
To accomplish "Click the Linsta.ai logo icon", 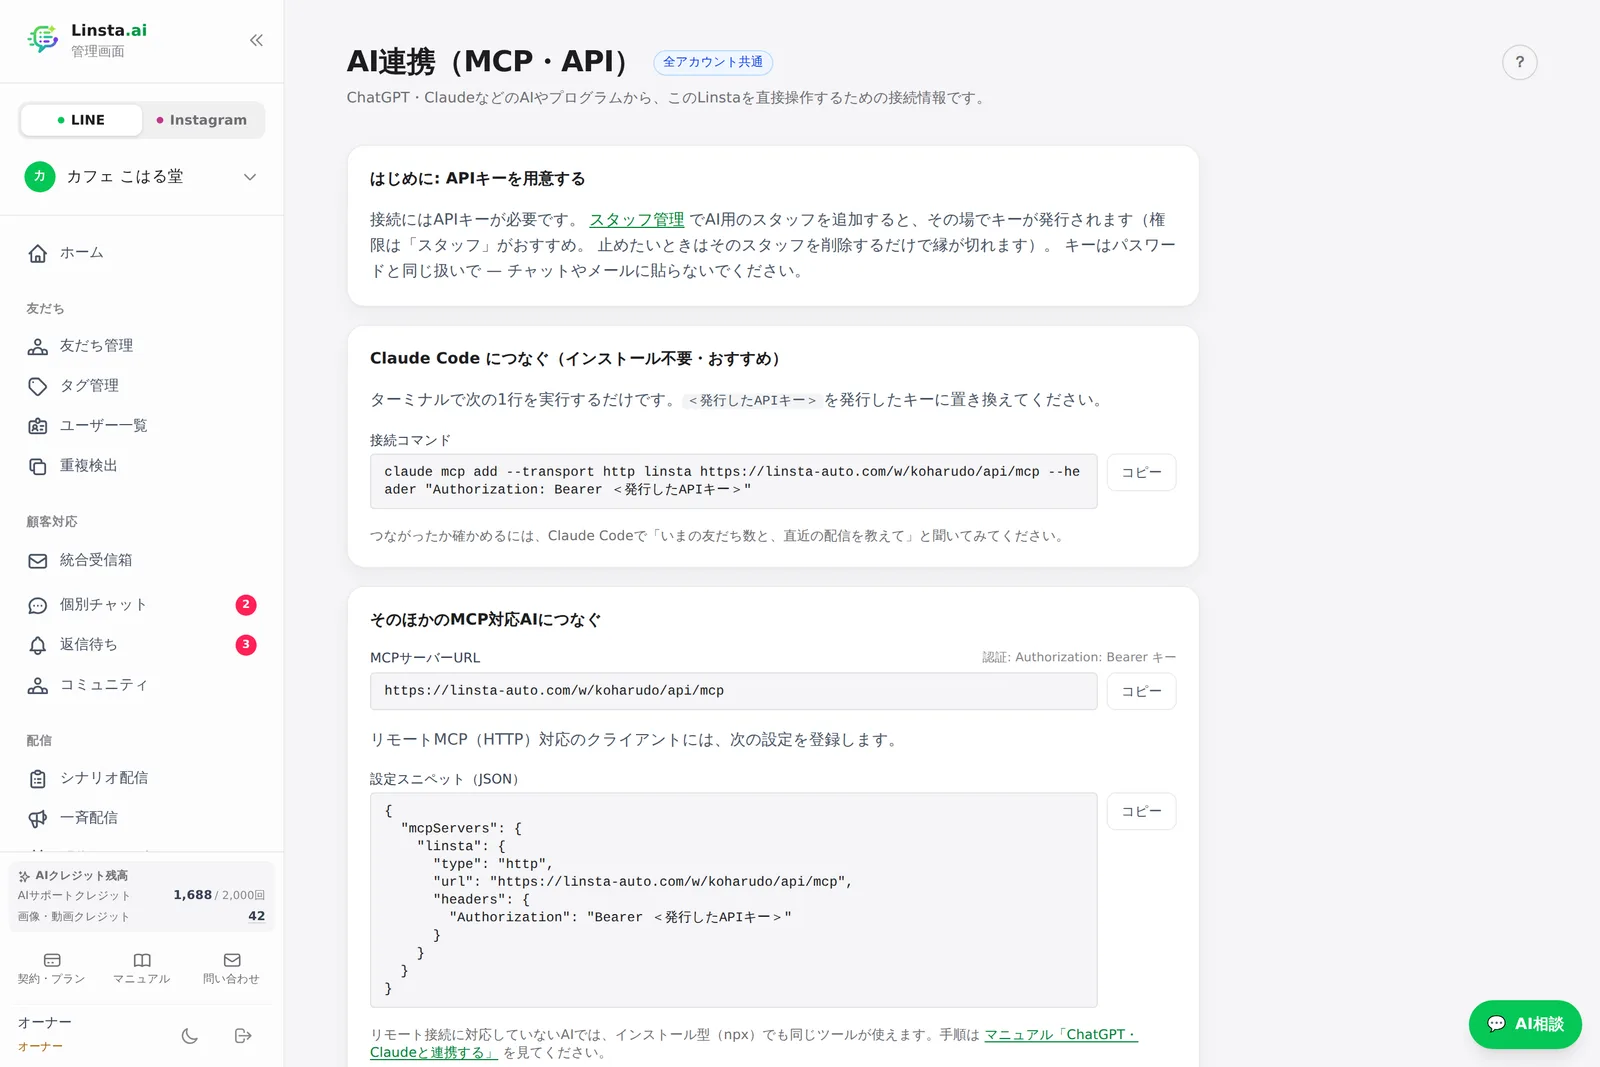I will [x=42, y=39].
